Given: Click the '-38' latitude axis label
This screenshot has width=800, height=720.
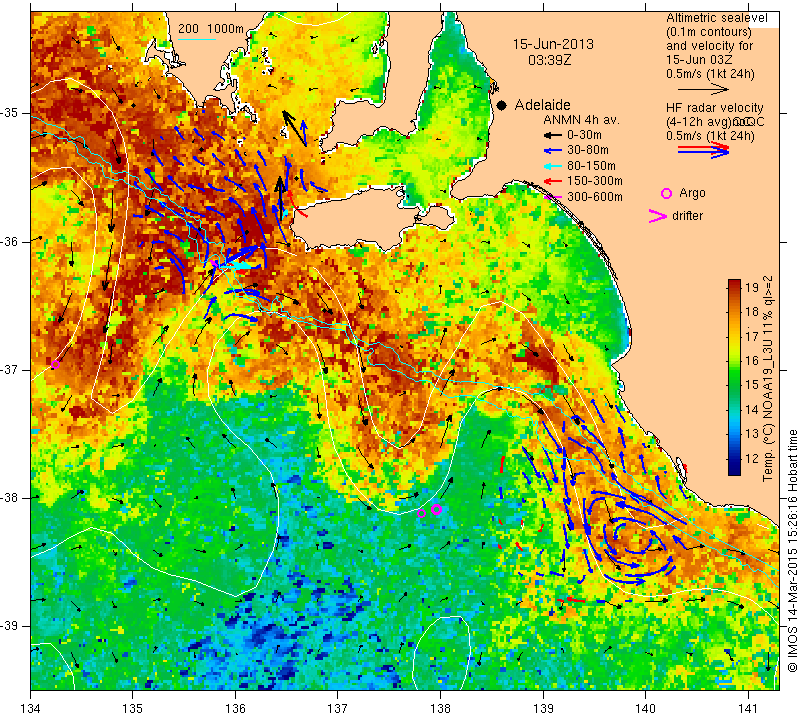Looking at the screenshot, I should (10, 498).
